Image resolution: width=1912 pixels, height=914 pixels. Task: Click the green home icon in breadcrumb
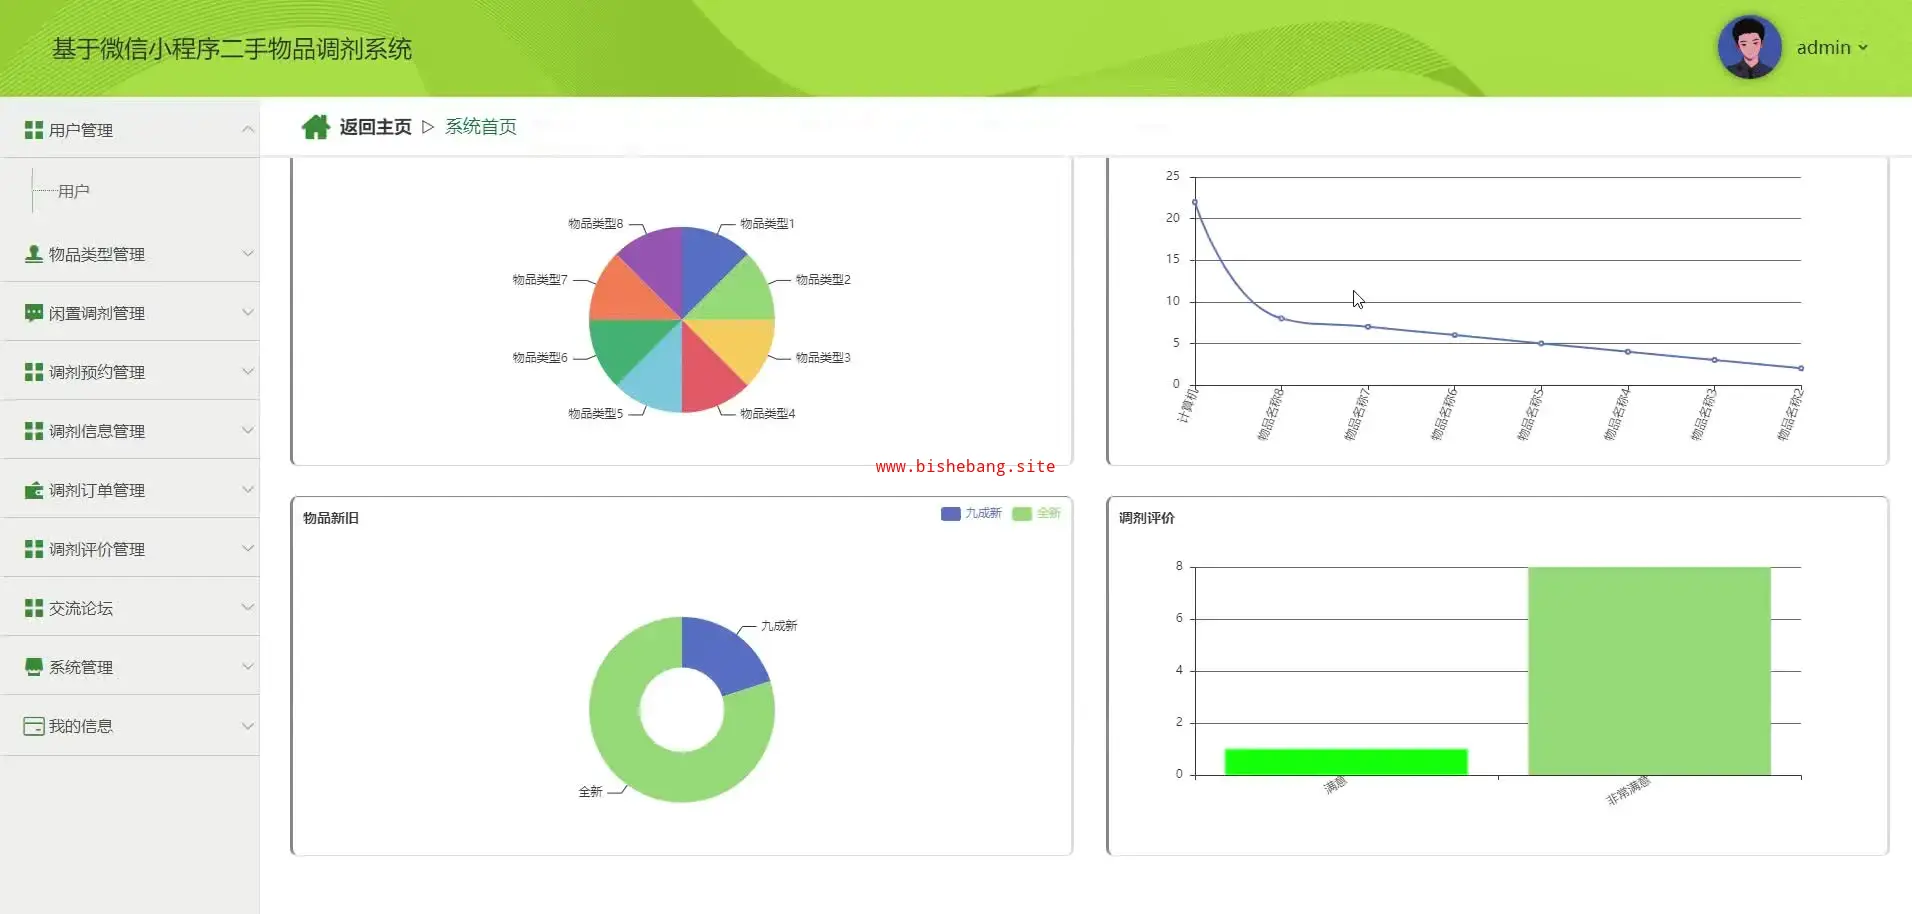(x=316, y=127)
